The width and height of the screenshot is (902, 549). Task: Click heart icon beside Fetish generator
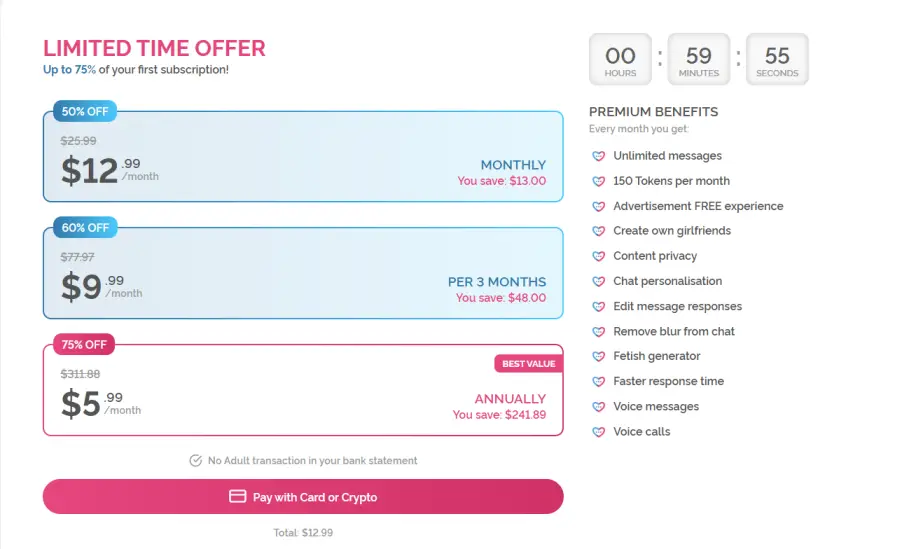[598, 356]
